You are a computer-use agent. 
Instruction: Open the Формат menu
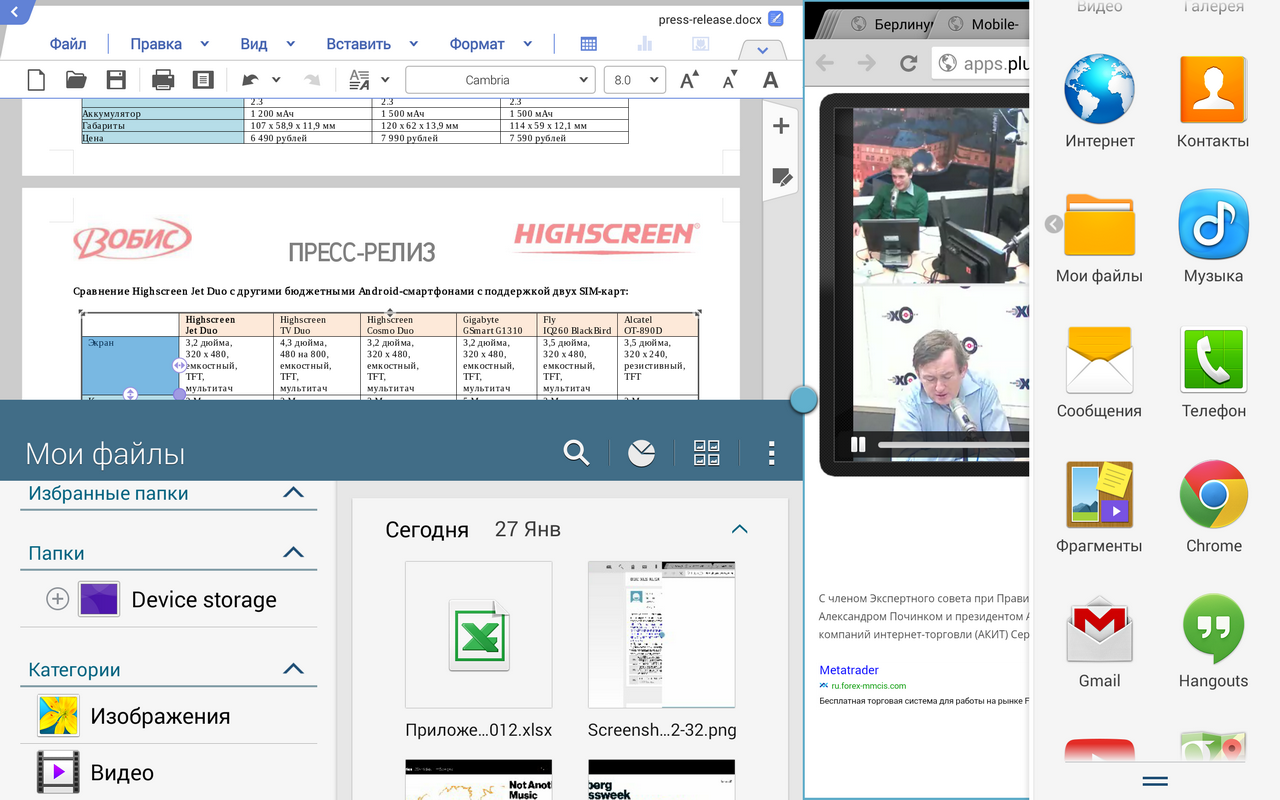(477, 44)
